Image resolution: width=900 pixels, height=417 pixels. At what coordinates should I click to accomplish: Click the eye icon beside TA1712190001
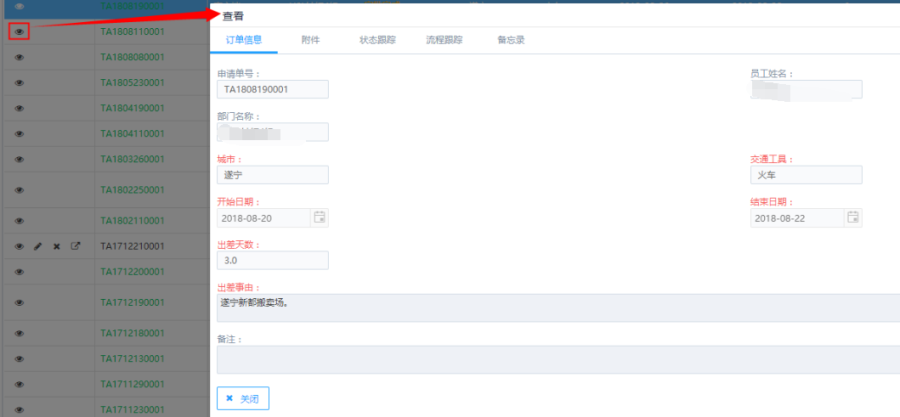(x=19, y=302)
